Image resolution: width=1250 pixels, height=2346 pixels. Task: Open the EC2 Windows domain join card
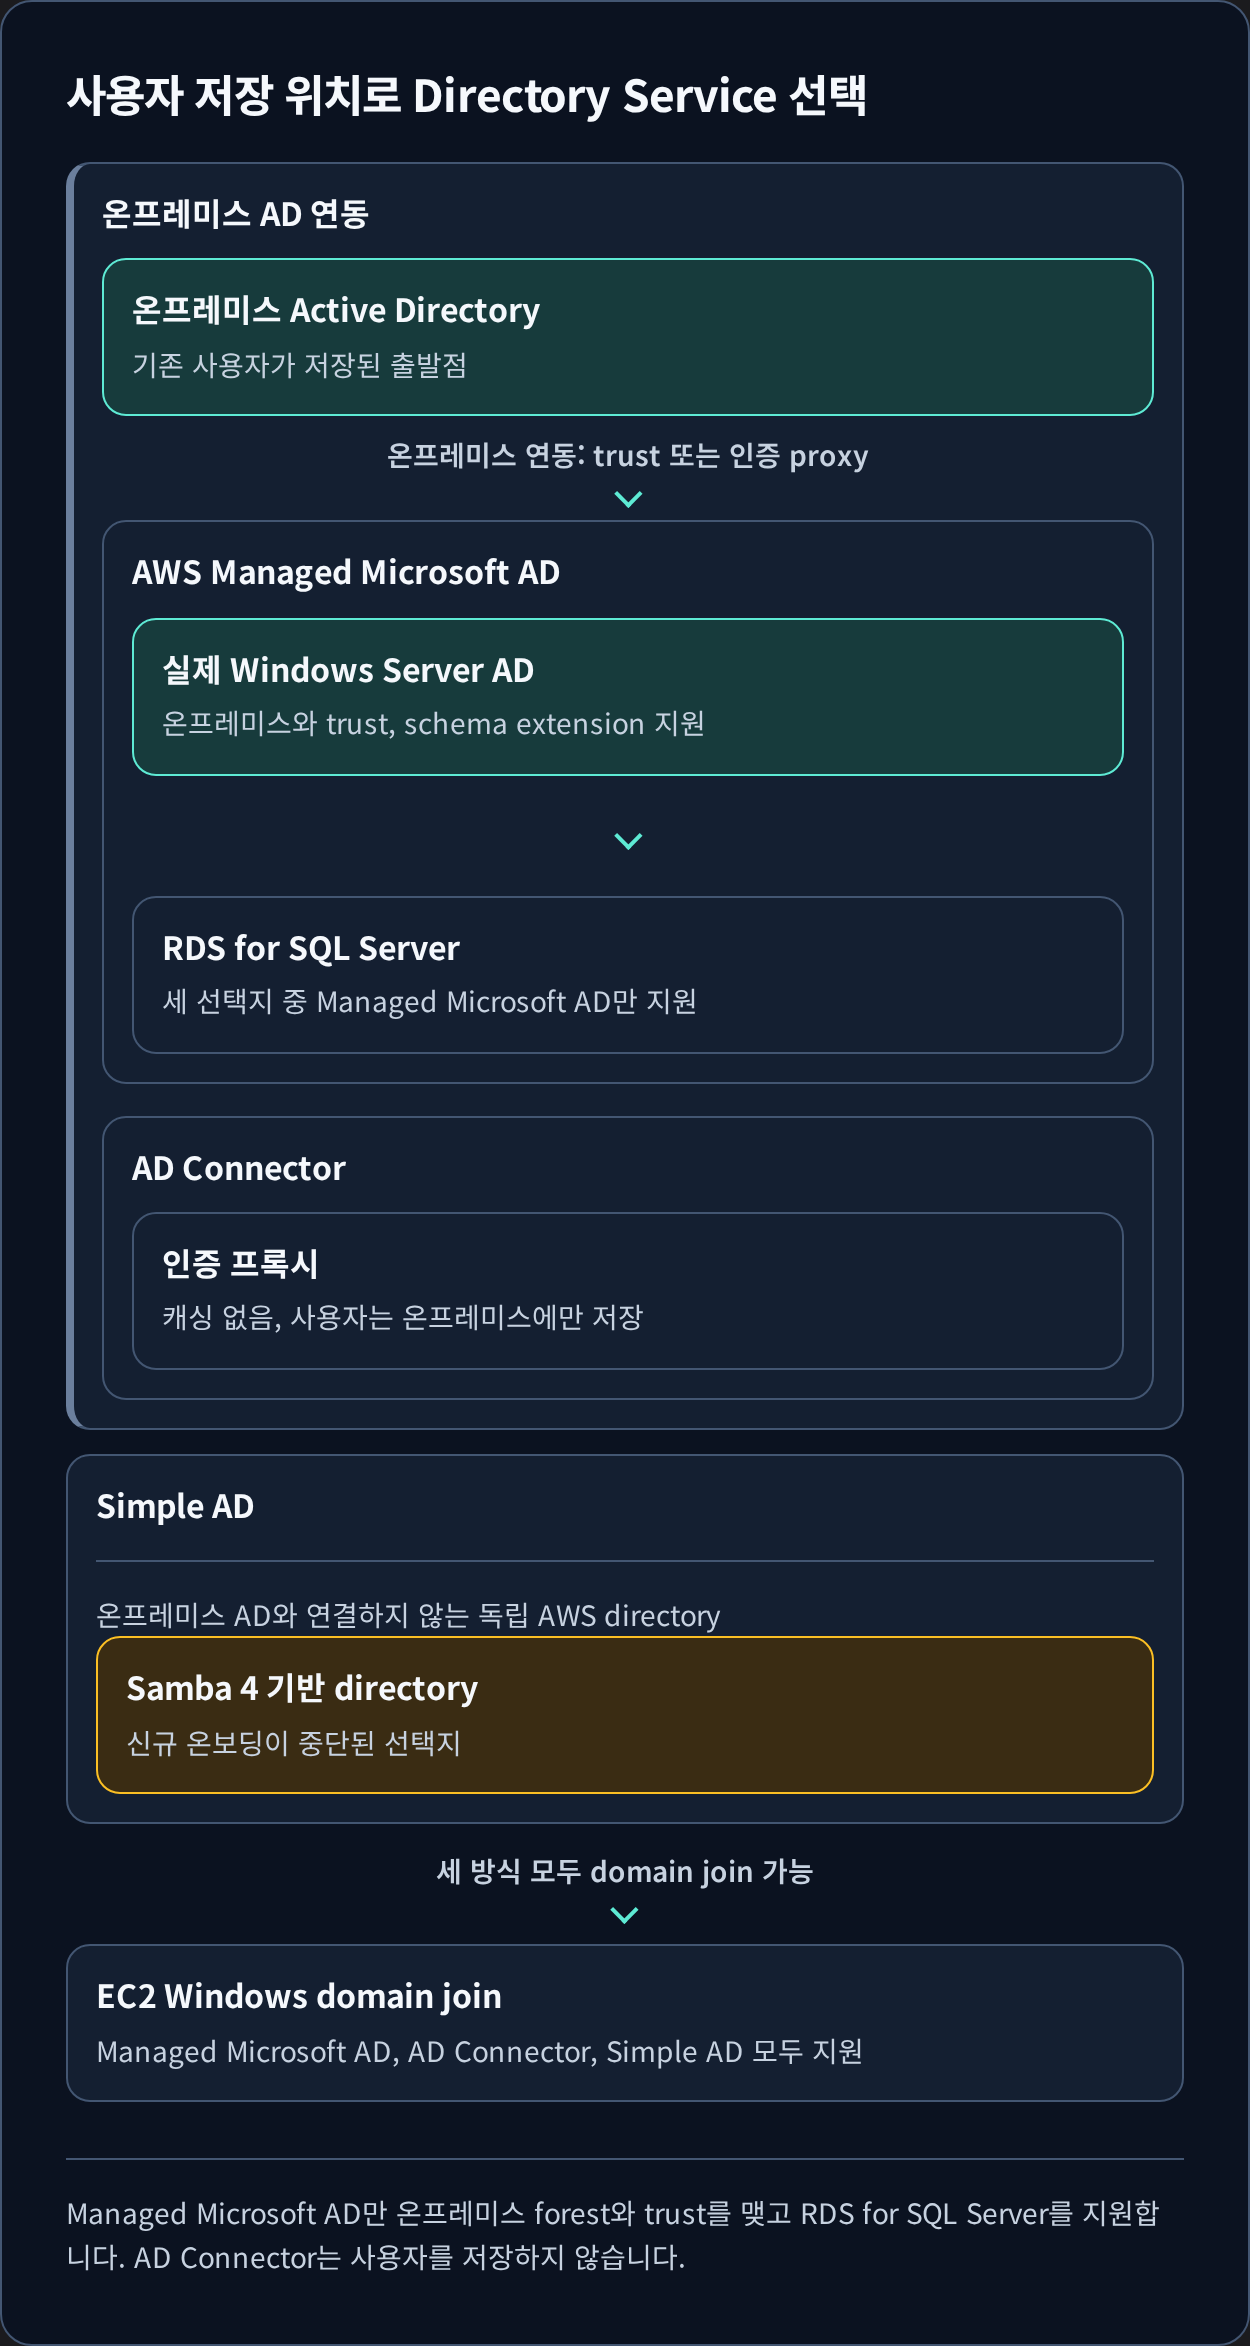625,2023
